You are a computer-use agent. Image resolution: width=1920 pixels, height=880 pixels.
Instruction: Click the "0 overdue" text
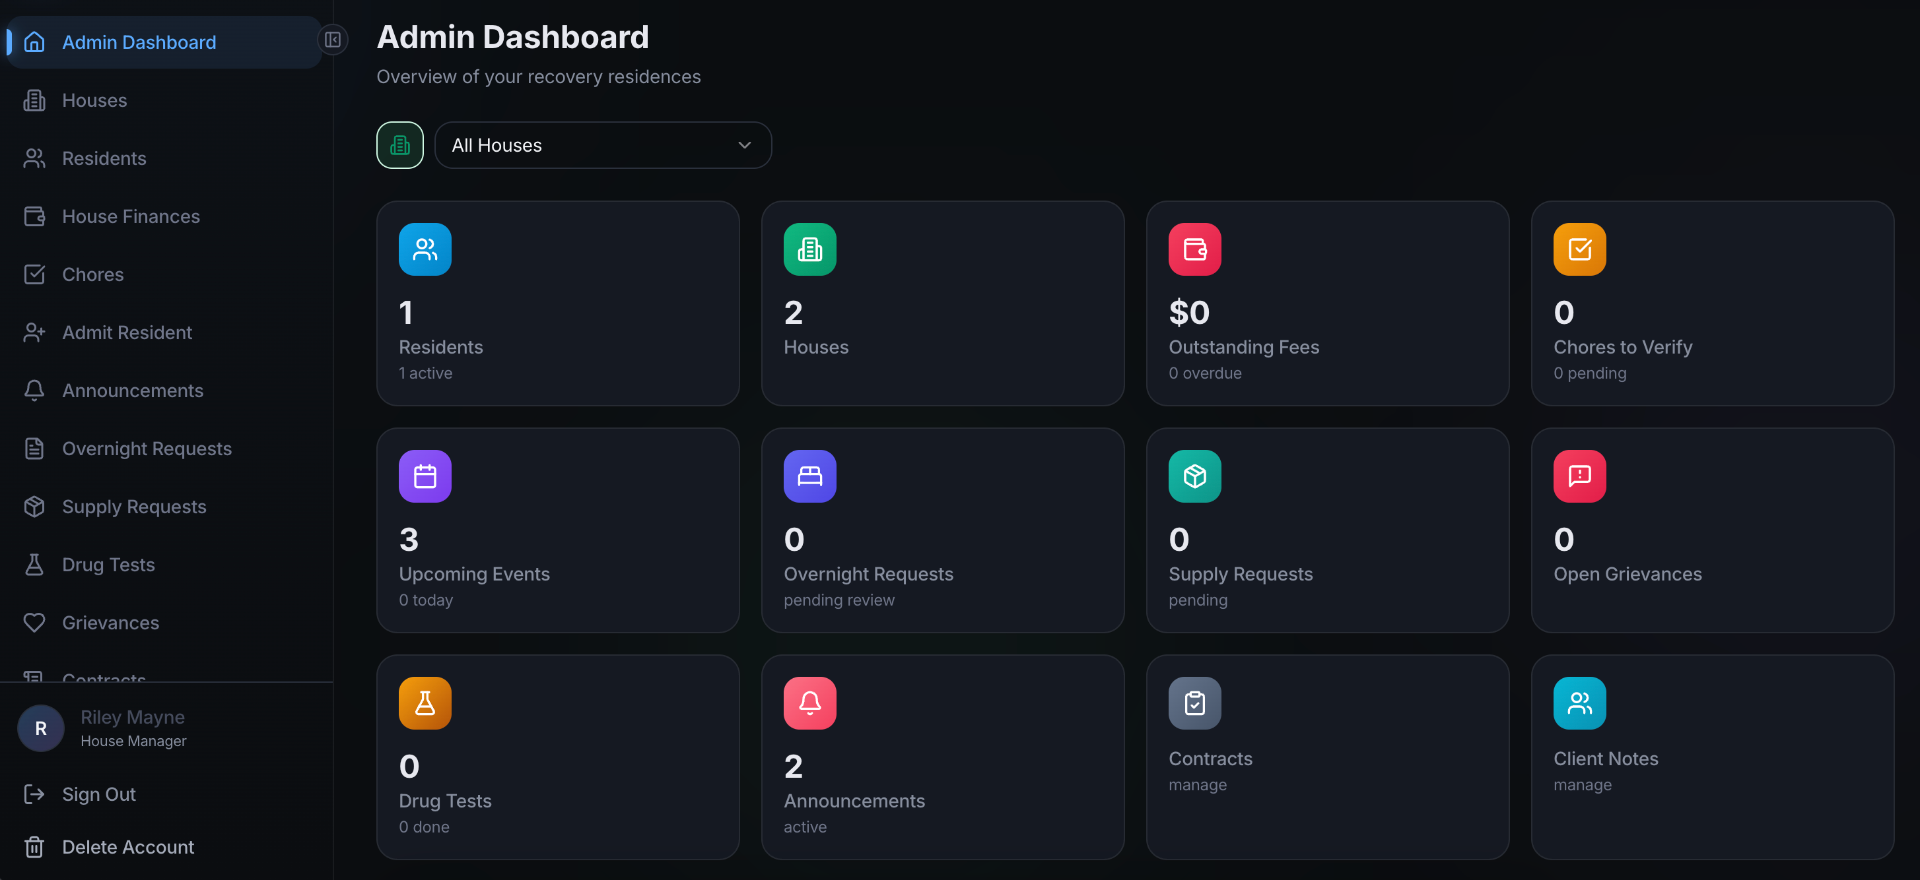1205,373
